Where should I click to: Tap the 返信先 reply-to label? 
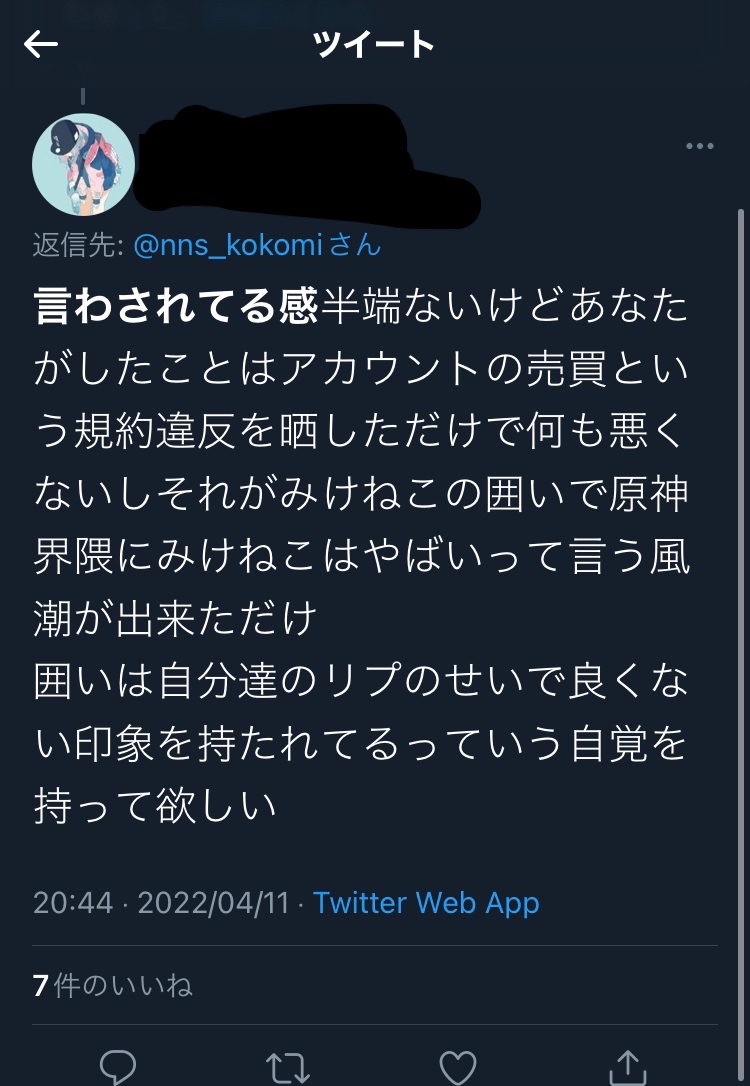click(x=78, y=245)
